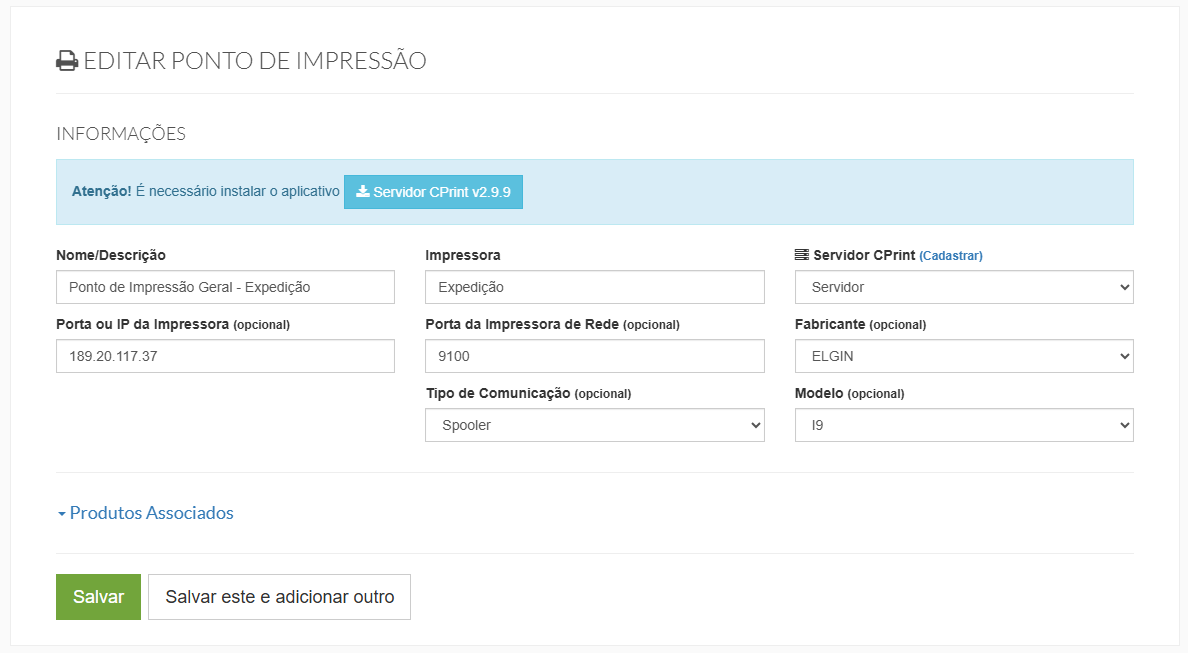Click the Atenção! warning text
This screenshot has width=1188, height=653.
pos(102,192)
